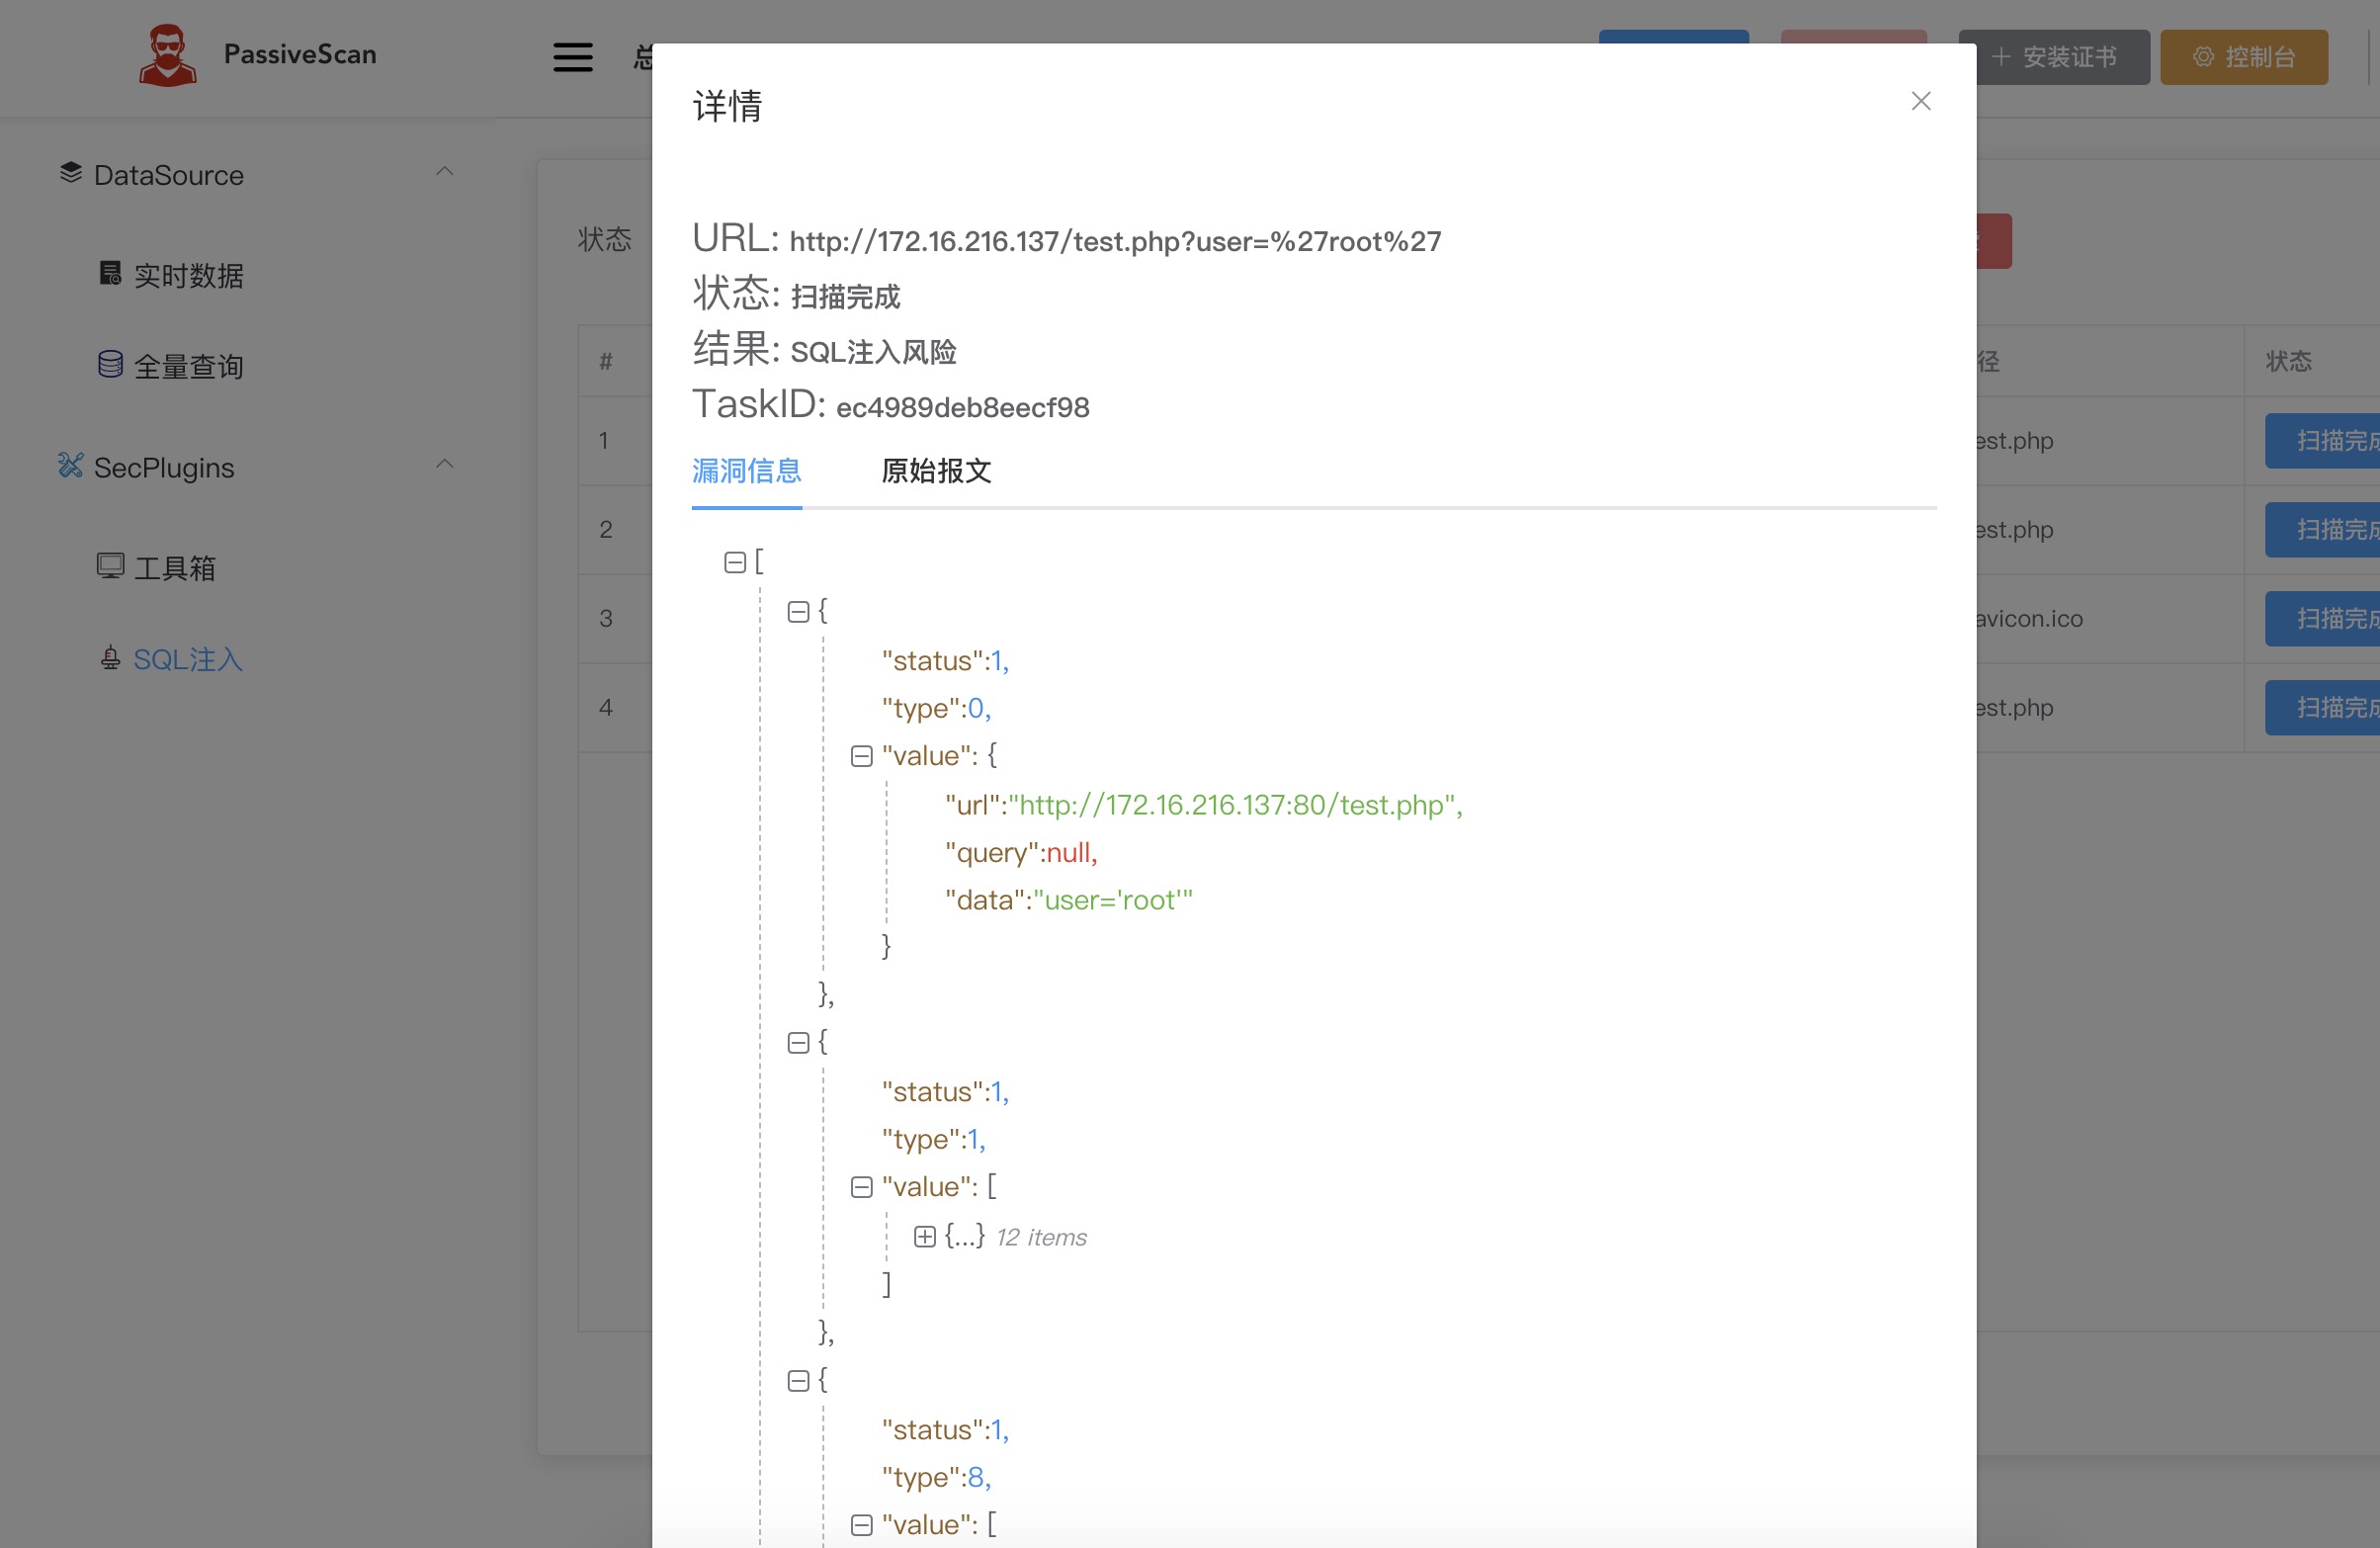The height and width of the screenshot is (1548, 2380).
Task: Switch to the 原始报文 tab
Action: (x=935, y=471)
